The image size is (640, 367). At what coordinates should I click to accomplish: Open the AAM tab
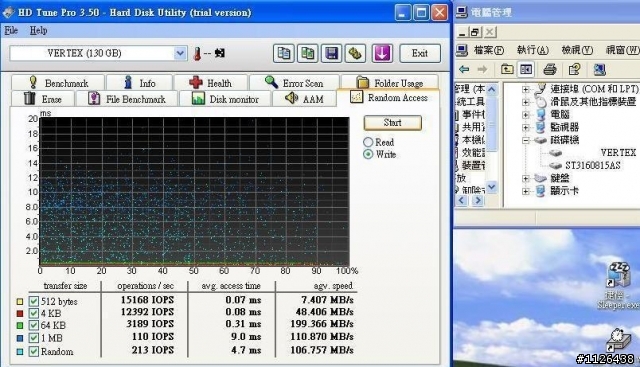click(304, 99)
